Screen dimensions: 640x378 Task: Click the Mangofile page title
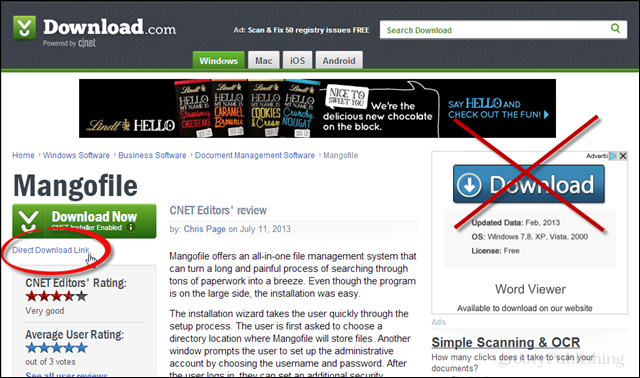point(76,186)
